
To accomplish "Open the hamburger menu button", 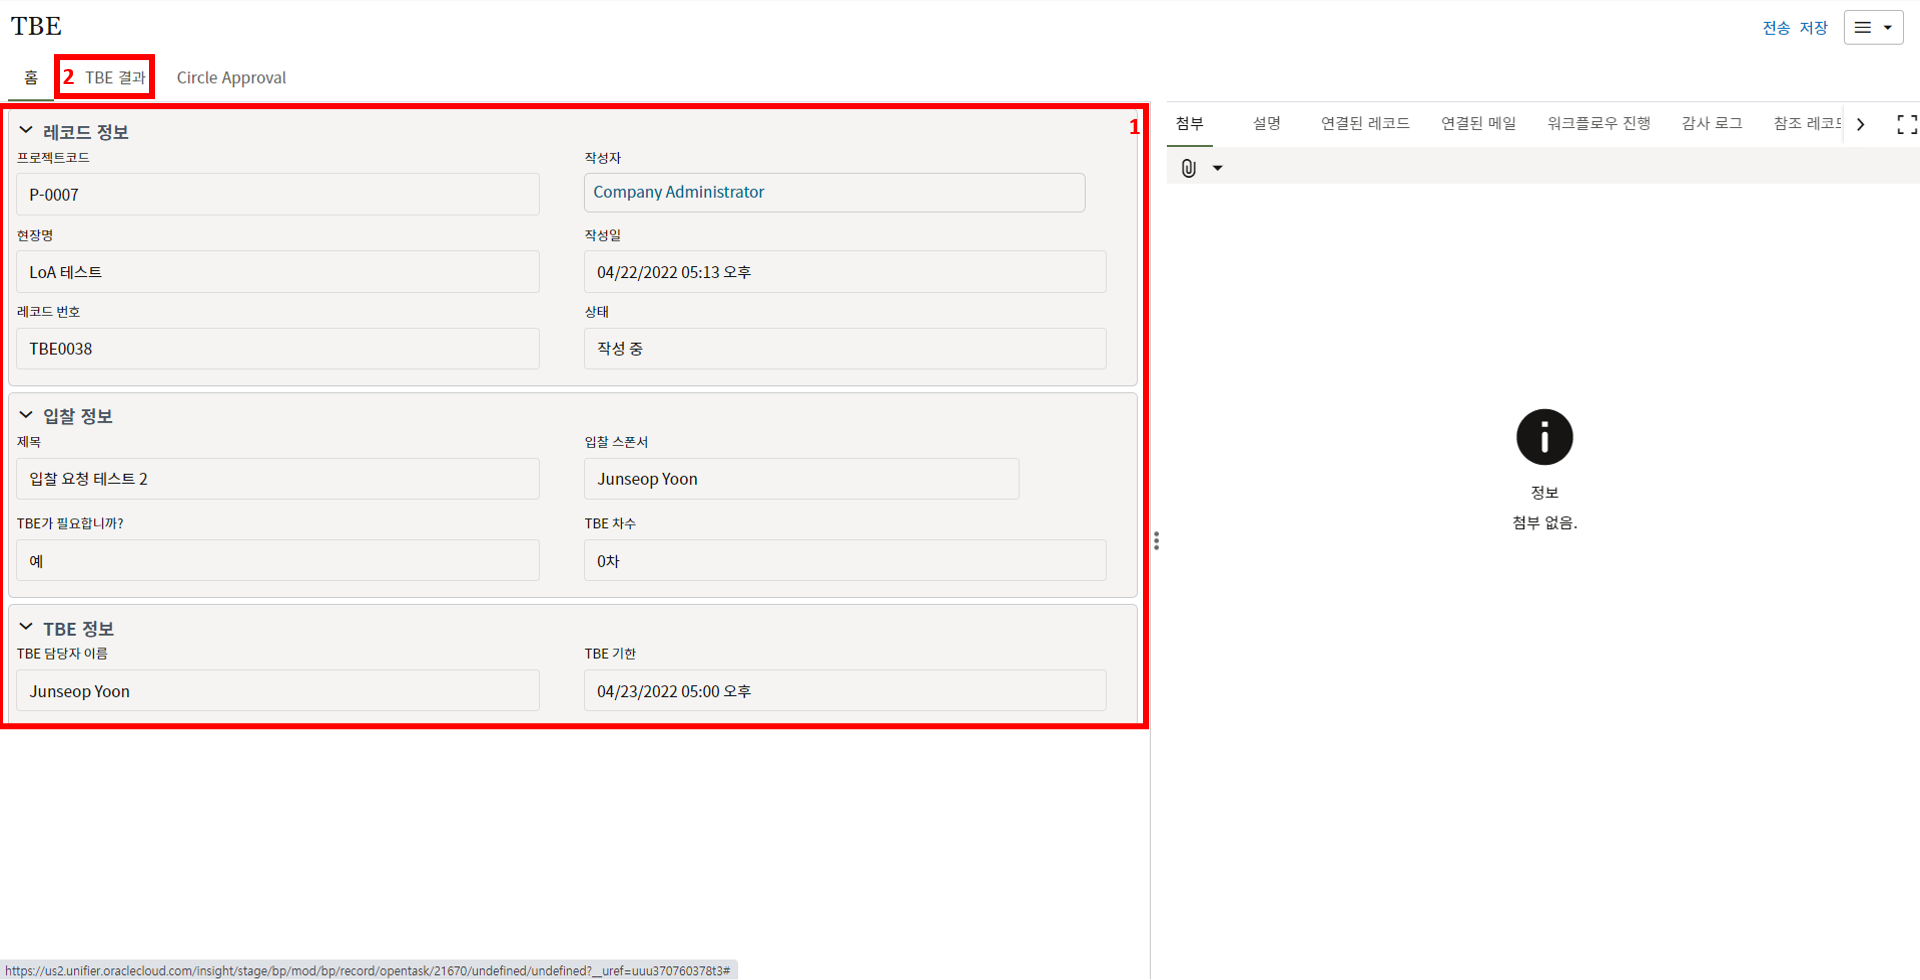I will [x=1872, y=28].
